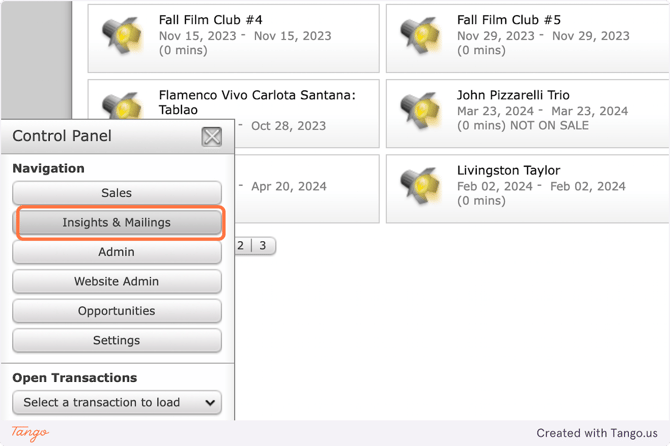Select the John Pizzarelli Trio event title
Viewport: 670px width, 446px height.
513,95
